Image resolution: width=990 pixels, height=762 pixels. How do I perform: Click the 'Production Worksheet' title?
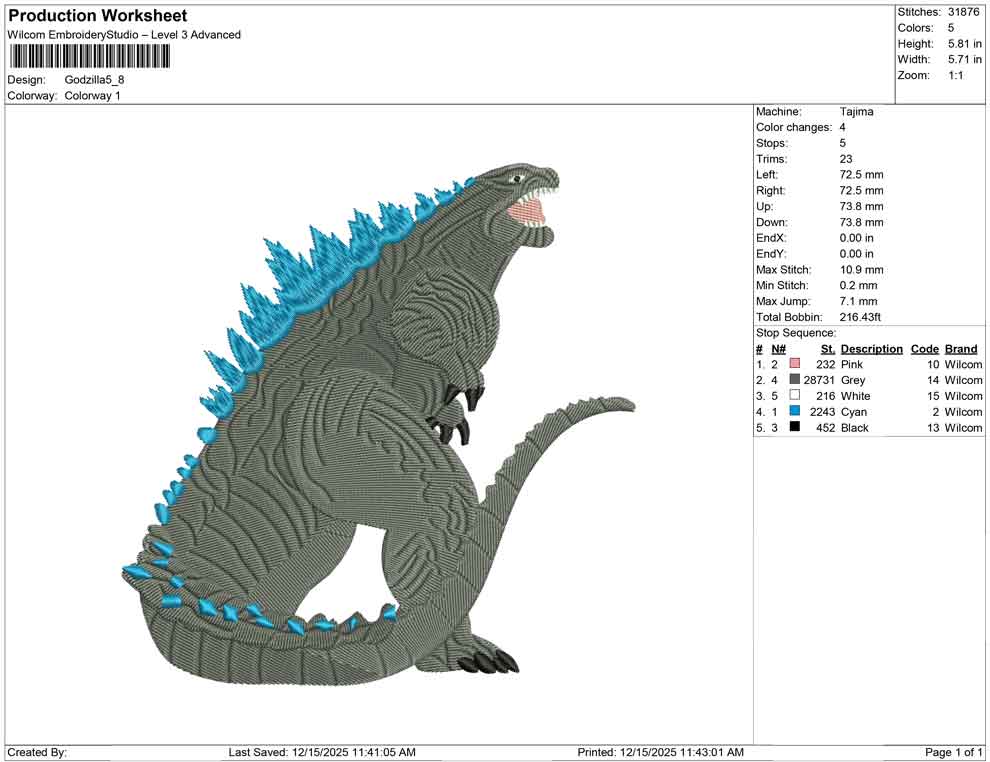click(98, 16)
